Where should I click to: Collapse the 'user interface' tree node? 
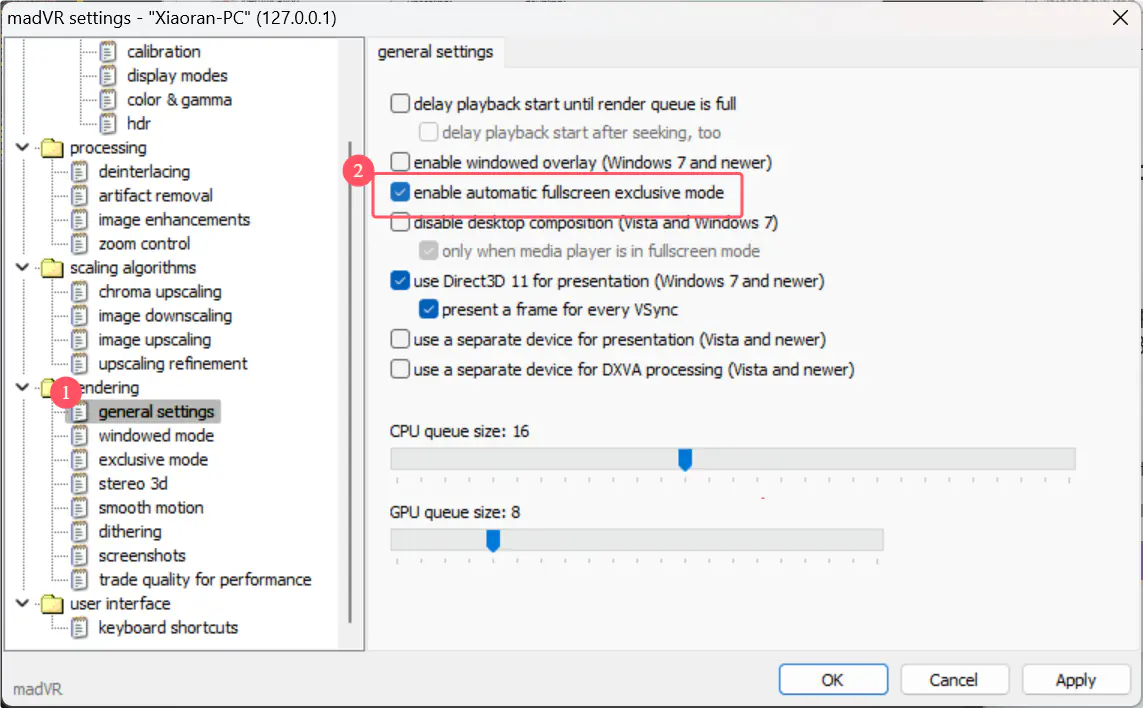pos(24,604)
